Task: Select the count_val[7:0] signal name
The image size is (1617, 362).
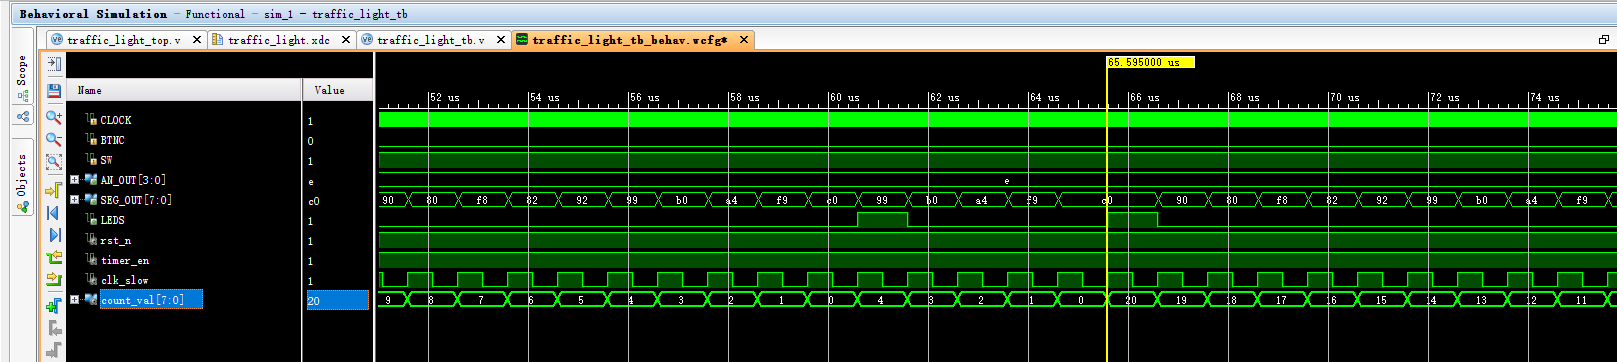Action: click(142, 300)
